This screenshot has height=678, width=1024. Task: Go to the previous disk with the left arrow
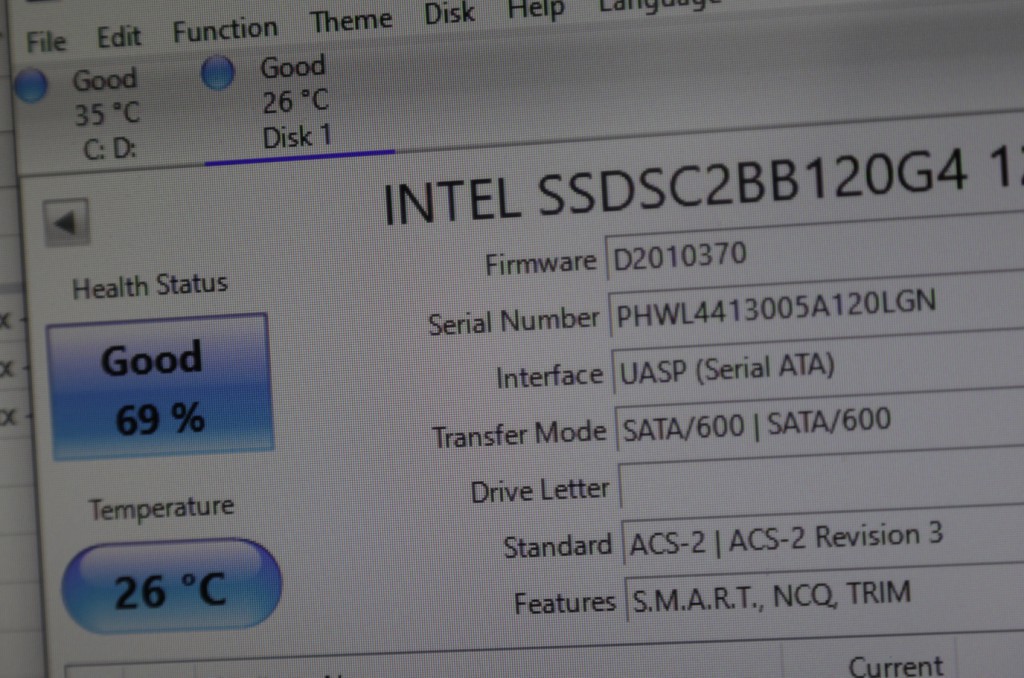pos(66,223)
